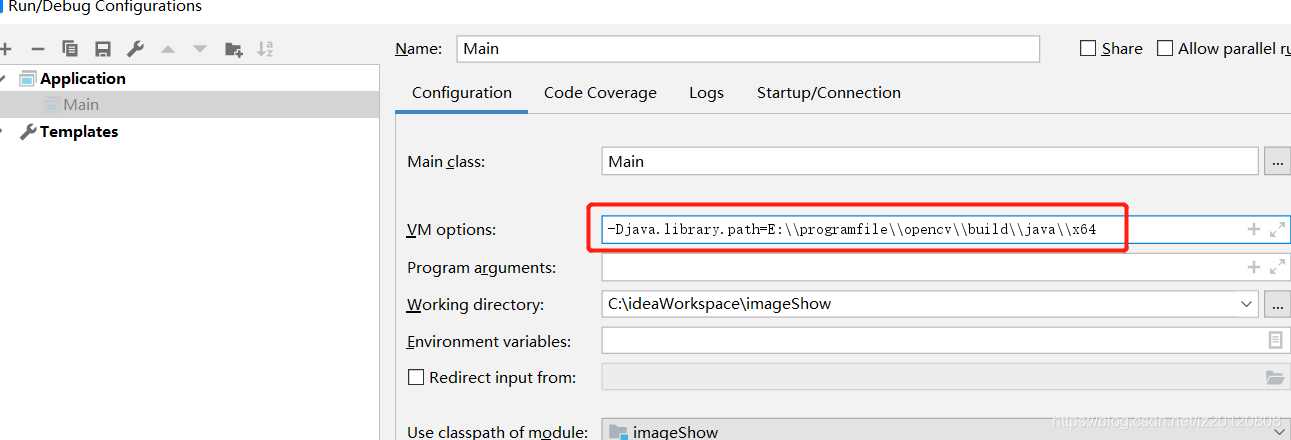Click the Copy Configuration icon
This screenshot has height=440, width=1291.
tap(70, 49)
